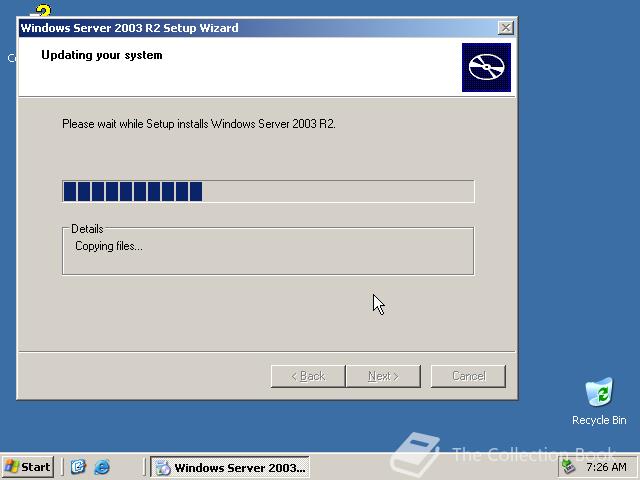Click the disabled Back button
The image size is (640, 480).
pyautogui.click(x=308, y=376)
